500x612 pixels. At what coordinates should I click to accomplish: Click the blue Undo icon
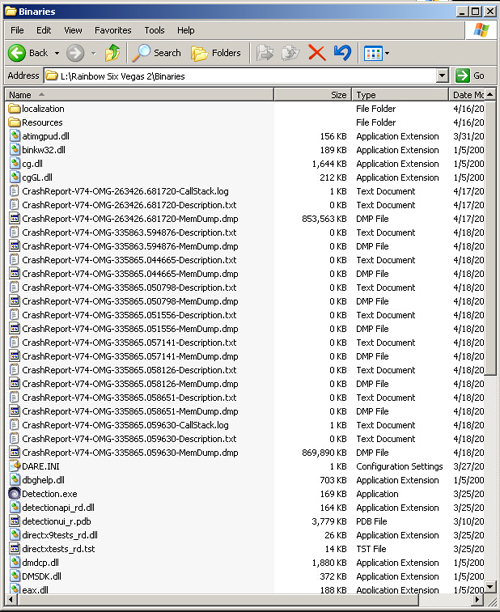342,53
